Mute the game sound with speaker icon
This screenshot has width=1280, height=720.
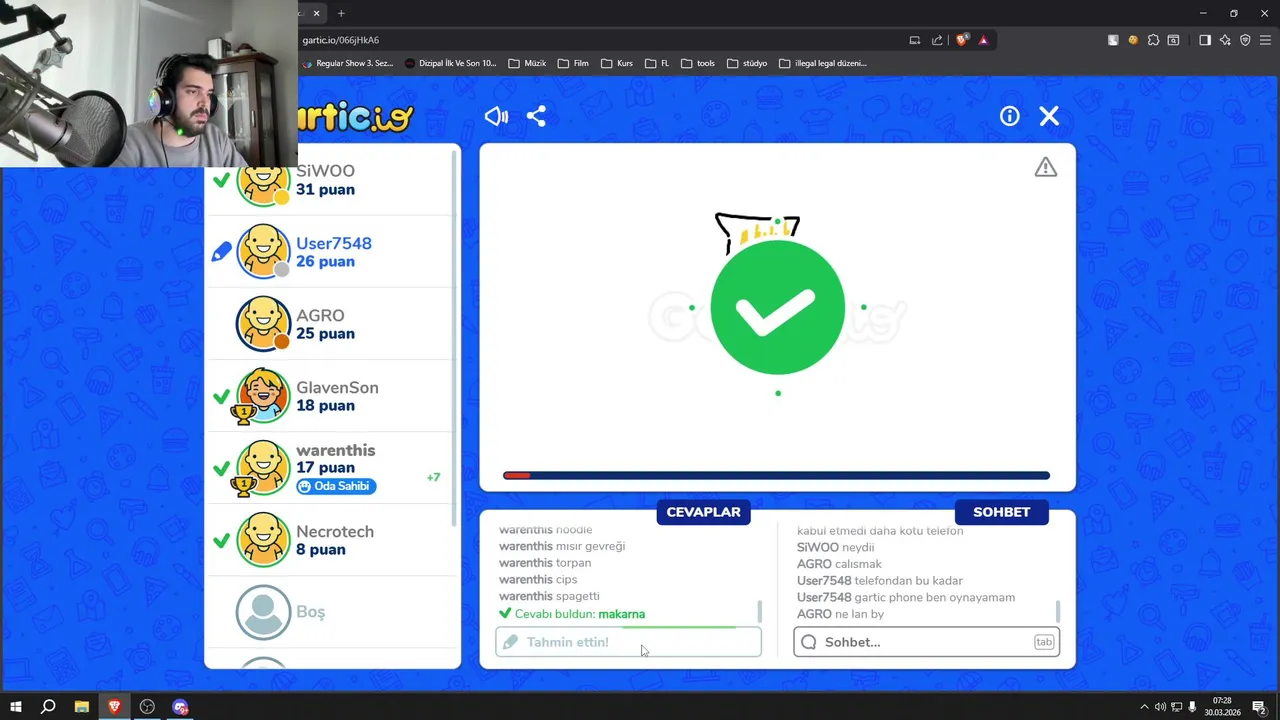pos(496,116)
